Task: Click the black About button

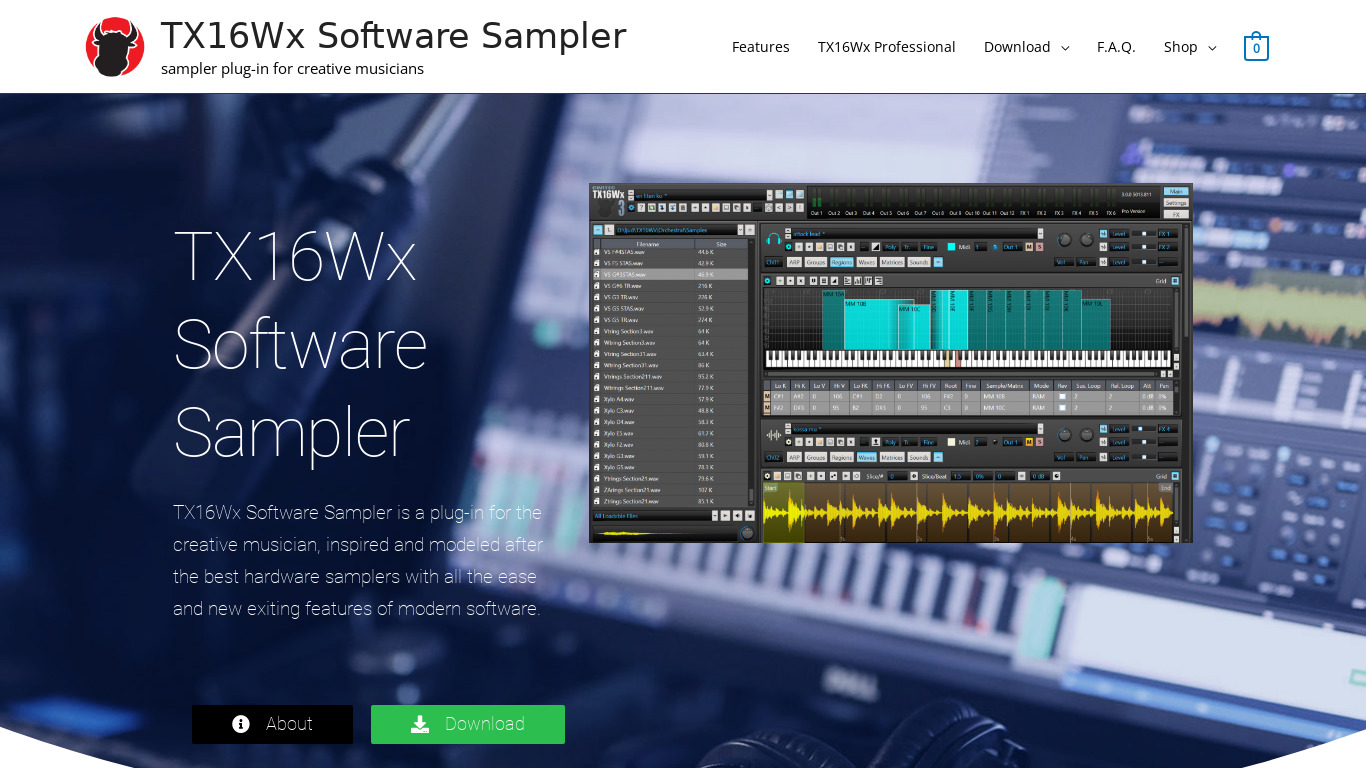Action: point(272,724)
